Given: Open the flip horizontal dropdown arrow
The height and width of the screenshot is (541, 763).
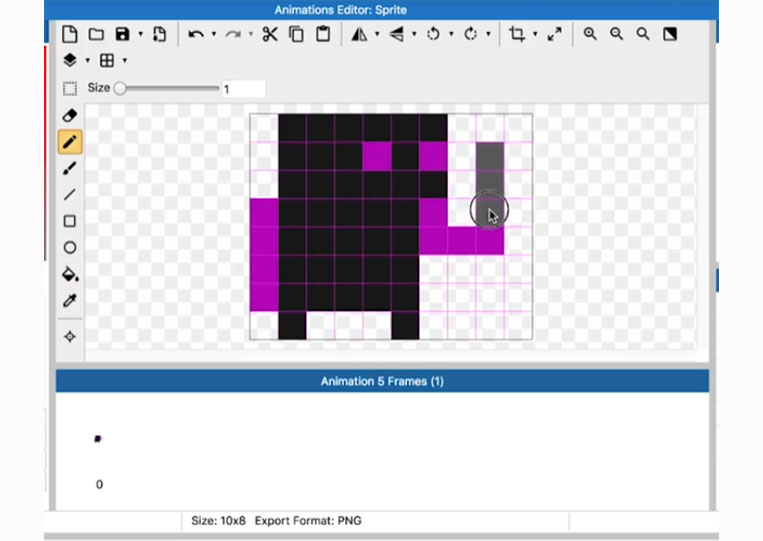Looking at the screenshot, I should 377,34.
